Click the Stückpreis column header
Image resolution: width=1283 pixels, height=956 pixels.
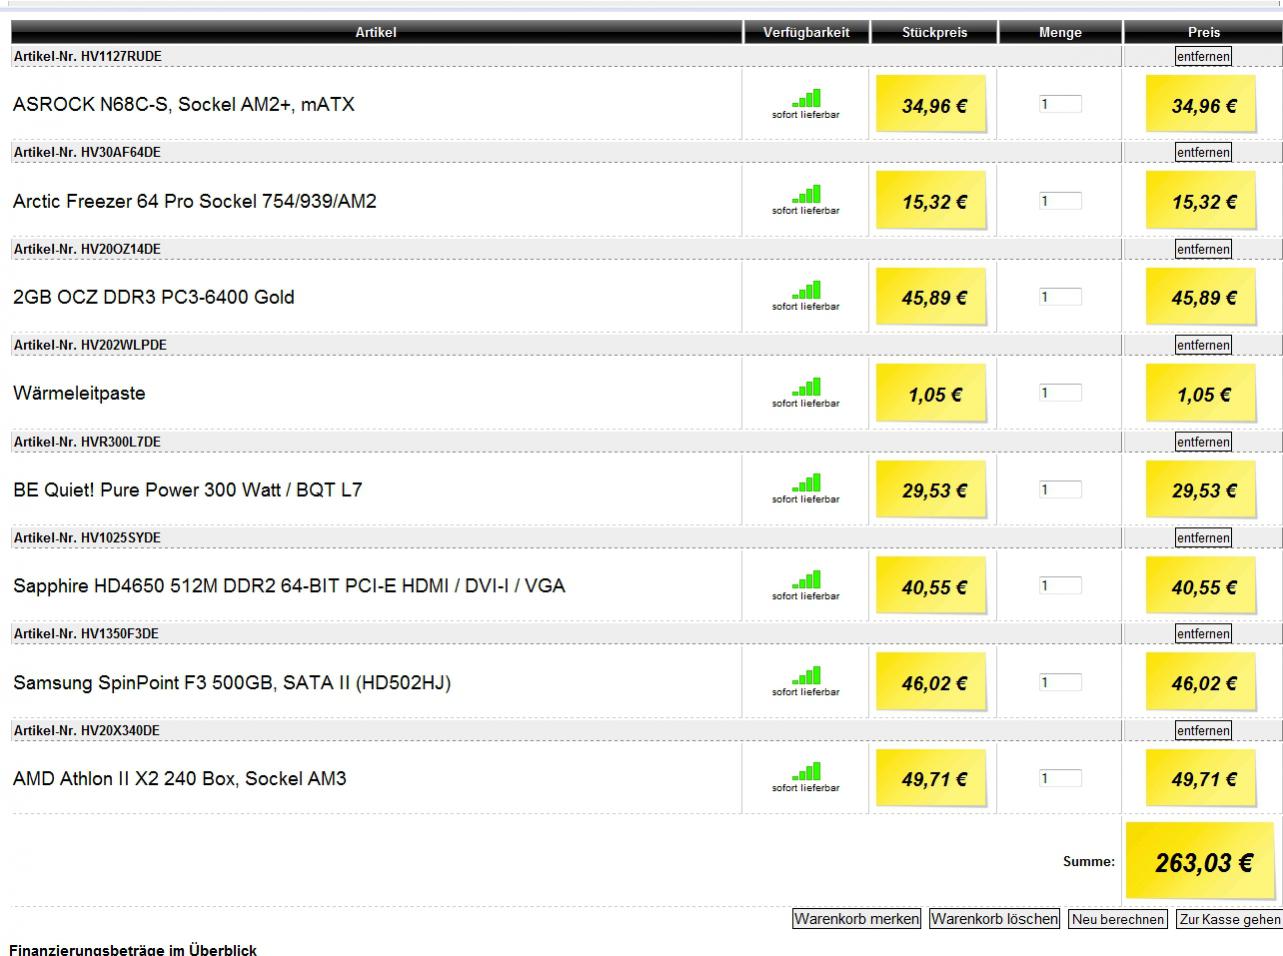[x=935, y=32]
